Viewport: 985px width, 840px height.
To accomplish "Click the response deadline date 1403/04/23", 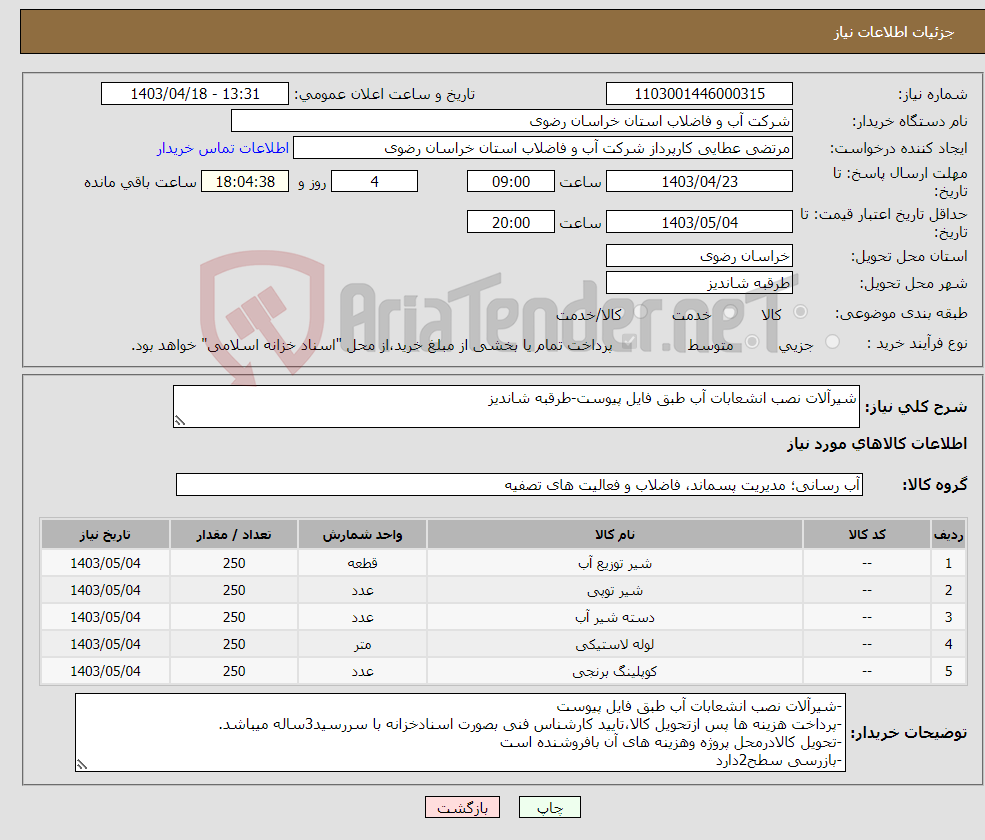I will point(699,182).
